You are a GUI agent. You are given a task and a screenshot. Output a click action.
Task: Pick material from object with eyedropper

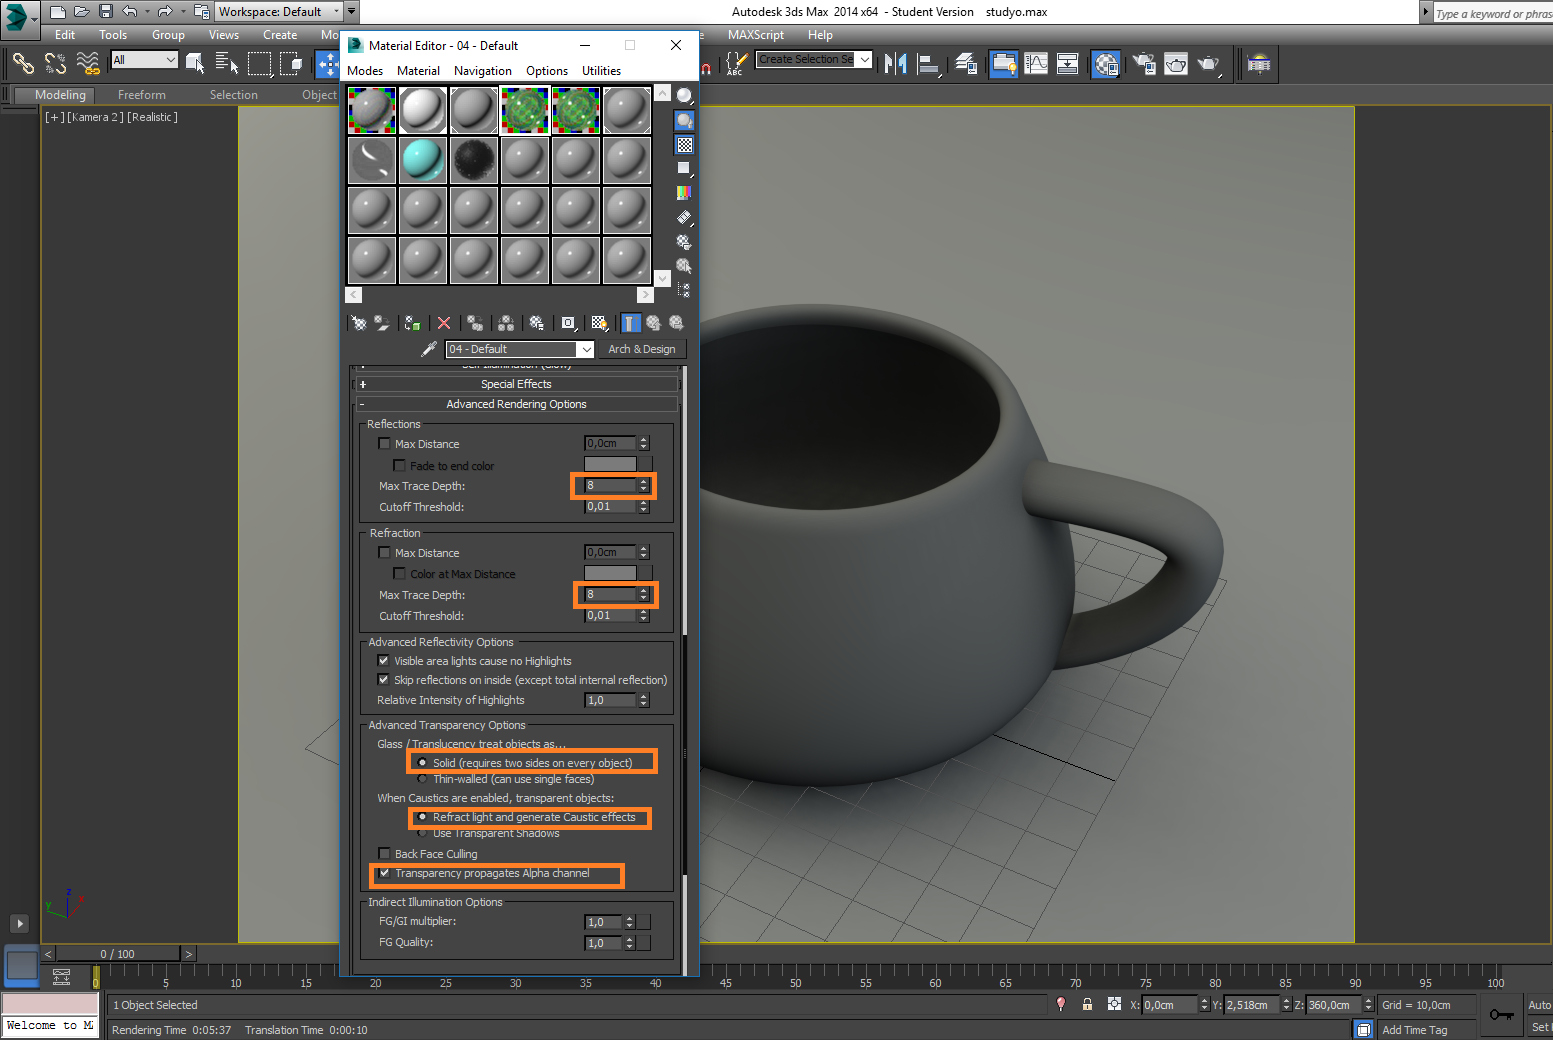[x=429, y=349]
